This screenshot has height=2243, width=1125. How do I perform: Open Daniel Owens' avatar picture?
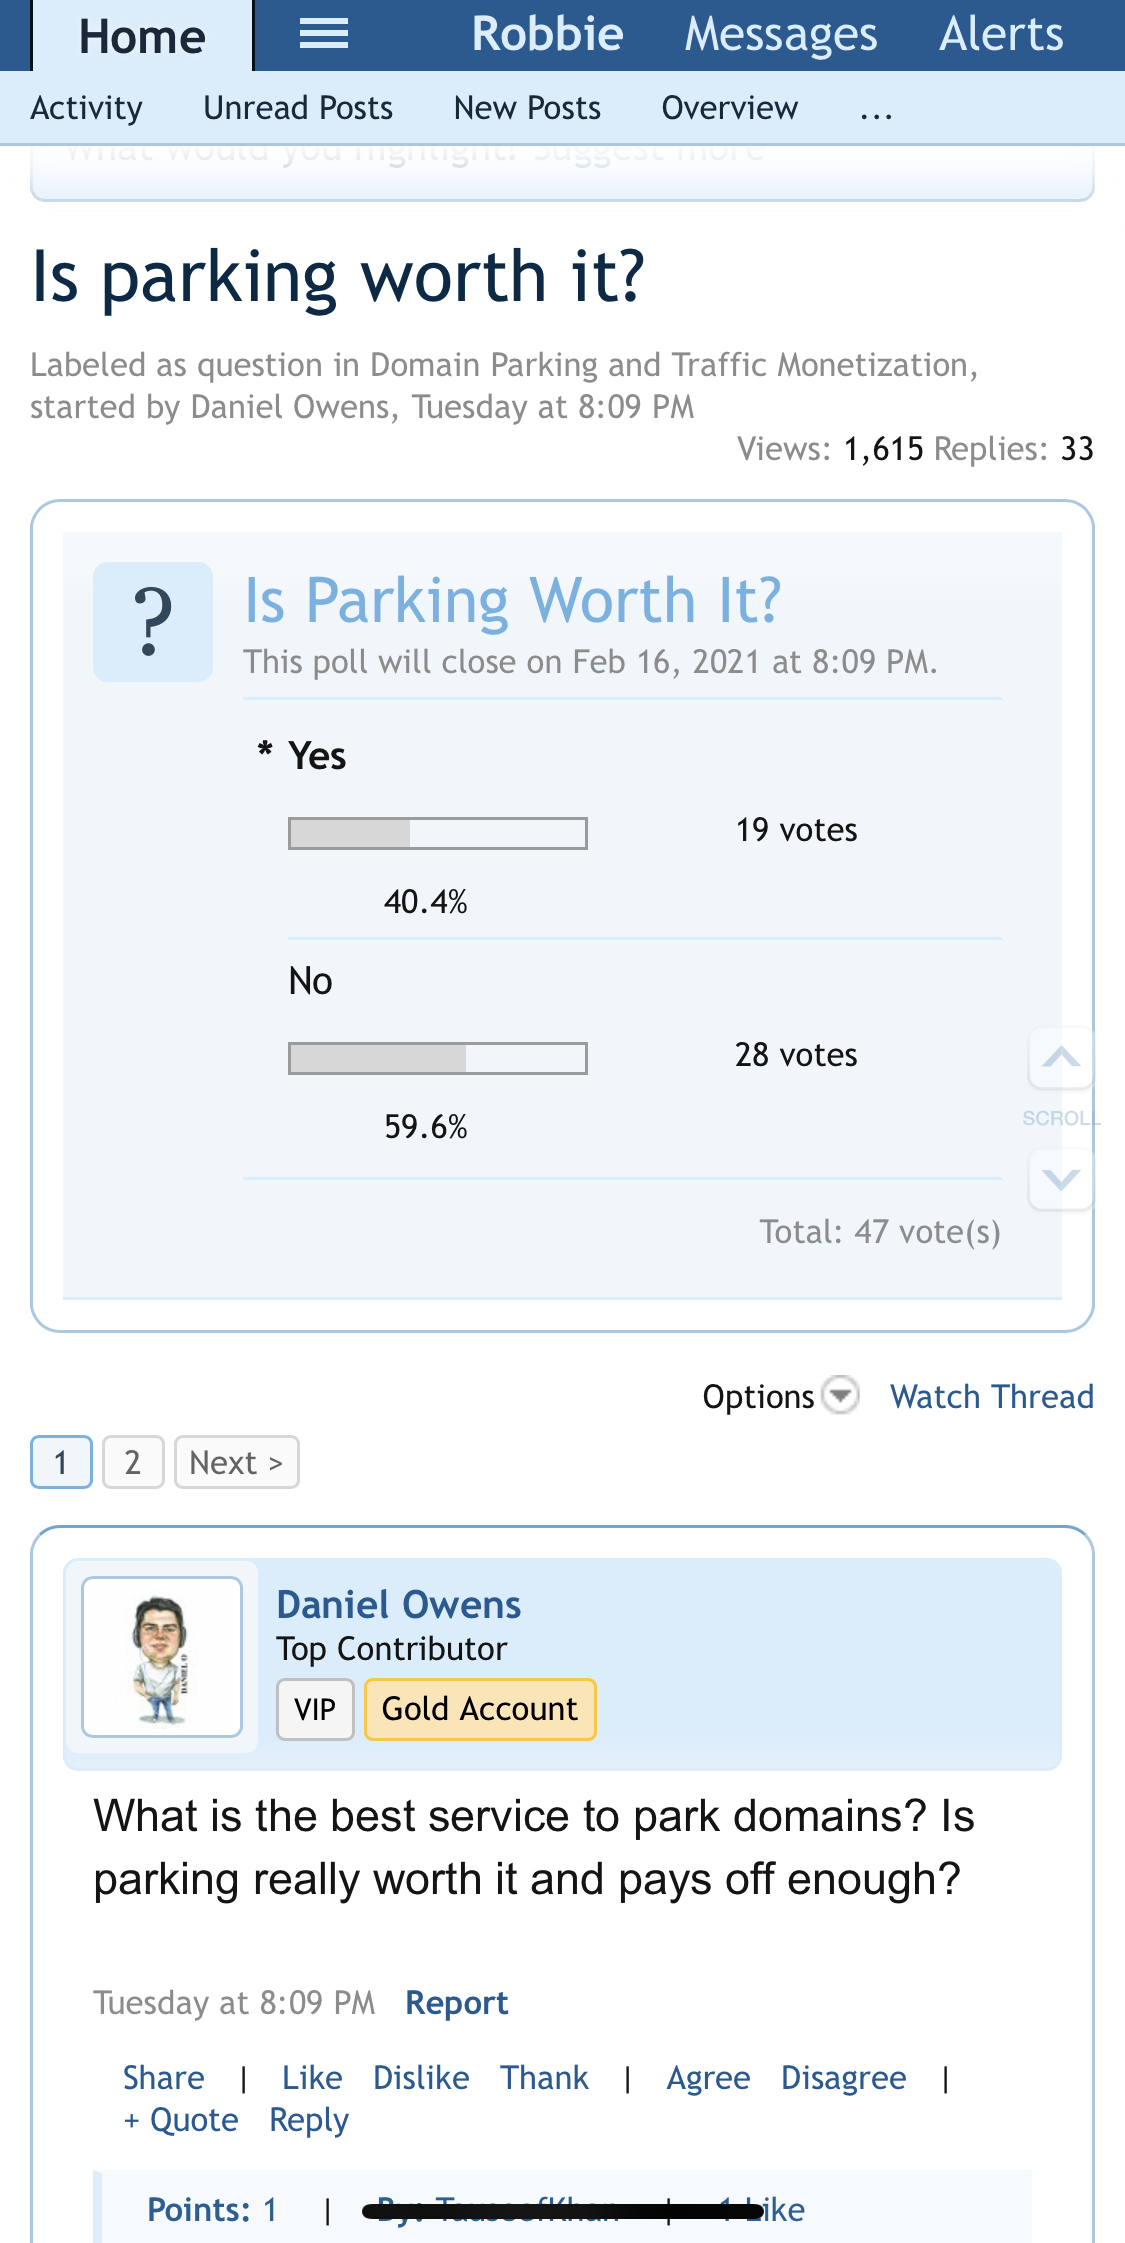(162, 1657)
